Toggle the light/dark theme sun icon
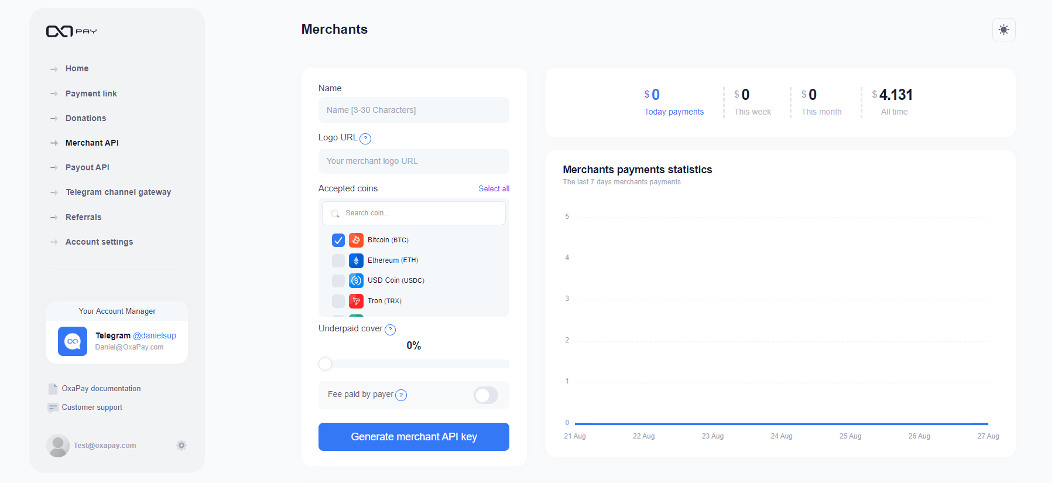The height and width of the screenshot is (483, 1052). tap(1003, 30)
